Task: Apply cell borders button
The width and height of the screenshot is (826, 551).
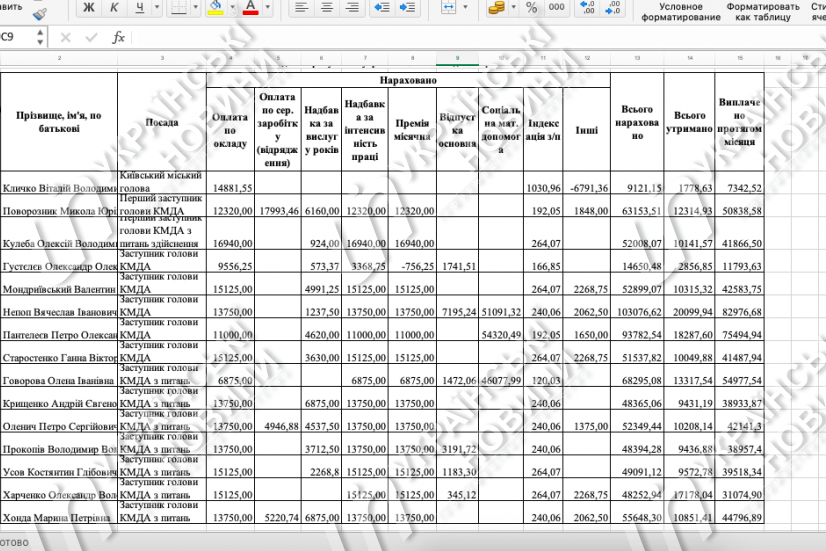Action: tap(179, 7)
